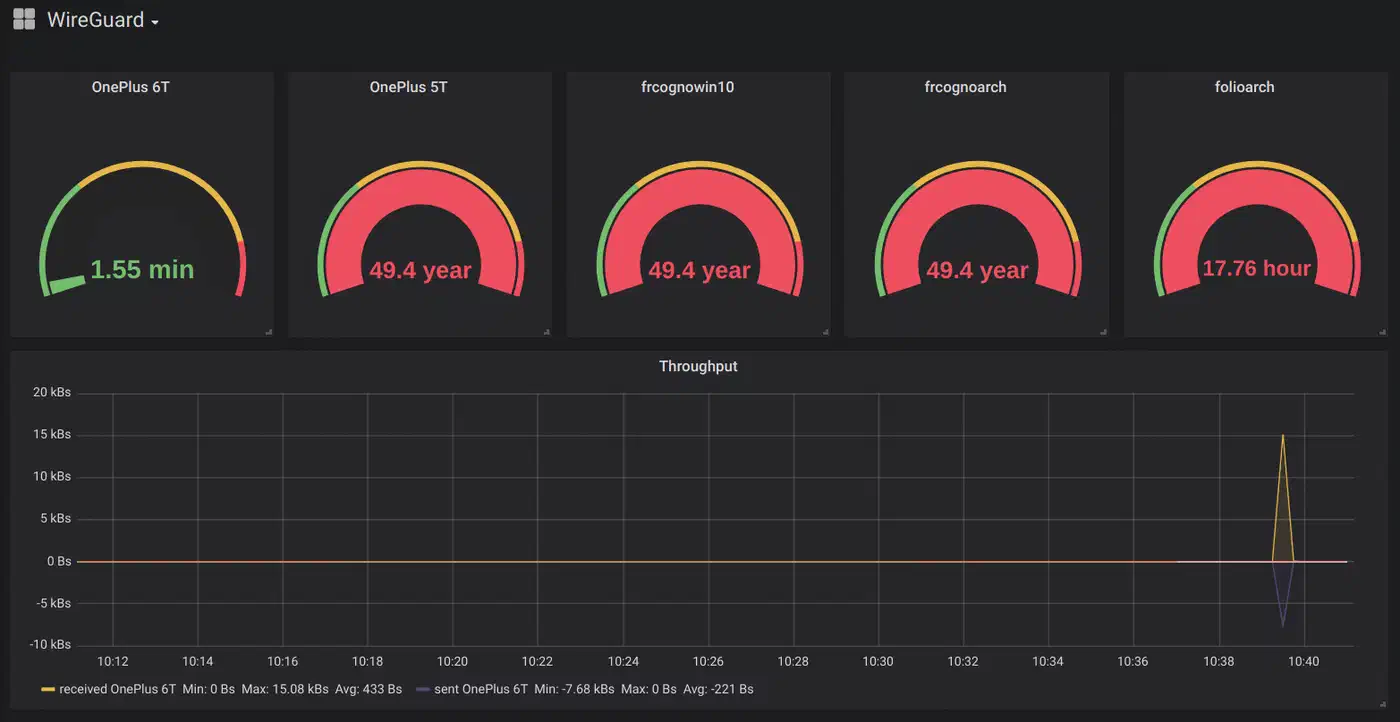Click the 1.55 min gauge value
This screenshot has width=1400, height=722.
(142, 269)
